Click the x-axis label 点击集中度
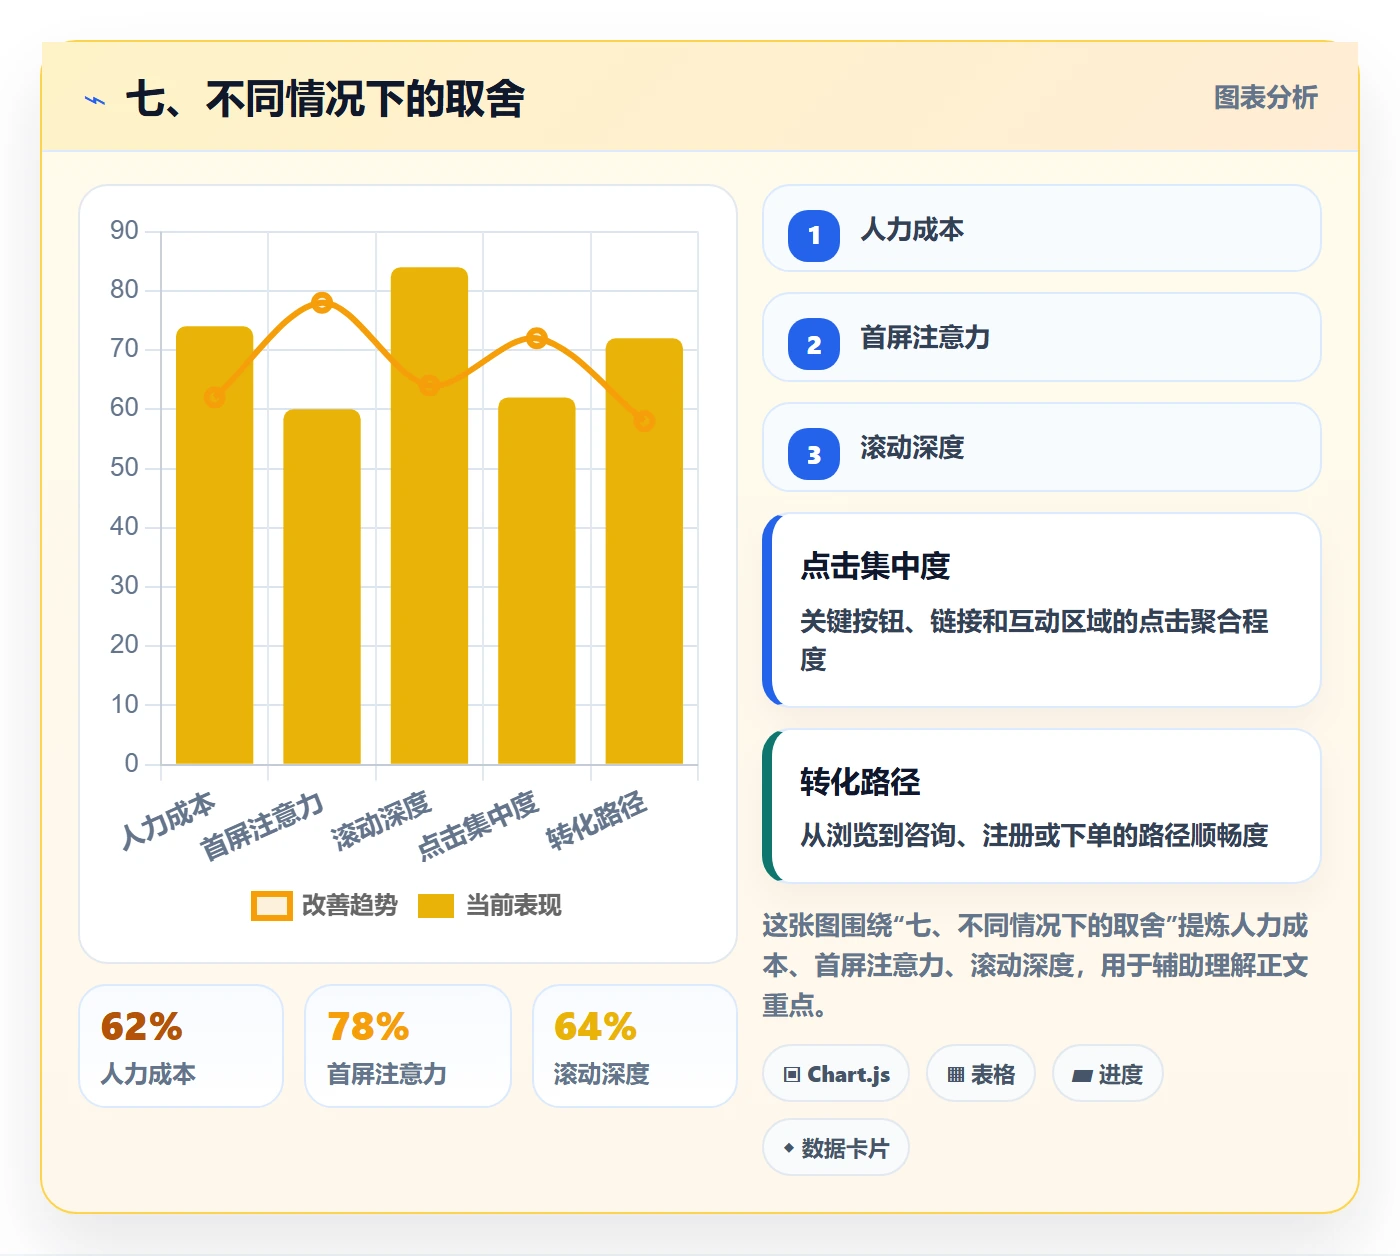The width and height of the screenshot is (1400, 1256). pyautogui.click(x=478, y=826)
